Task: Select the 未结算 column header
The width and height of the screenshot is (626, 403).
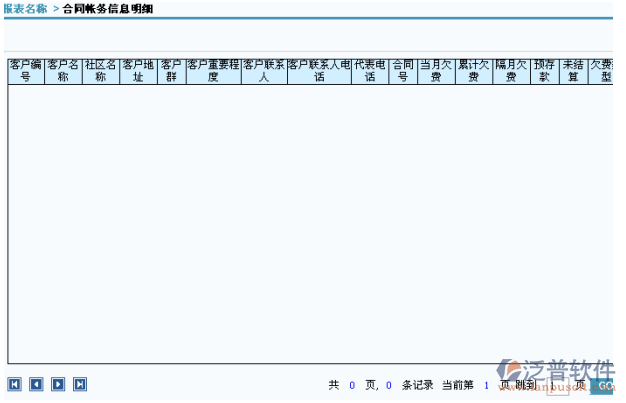Action: click(574, 71)
